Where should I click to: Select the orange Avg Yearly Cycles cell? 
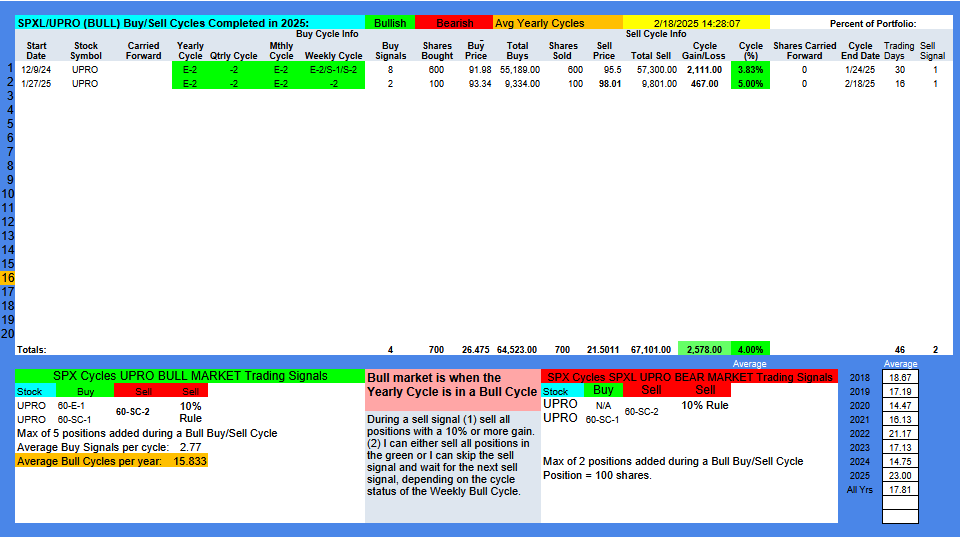[558, 23]
